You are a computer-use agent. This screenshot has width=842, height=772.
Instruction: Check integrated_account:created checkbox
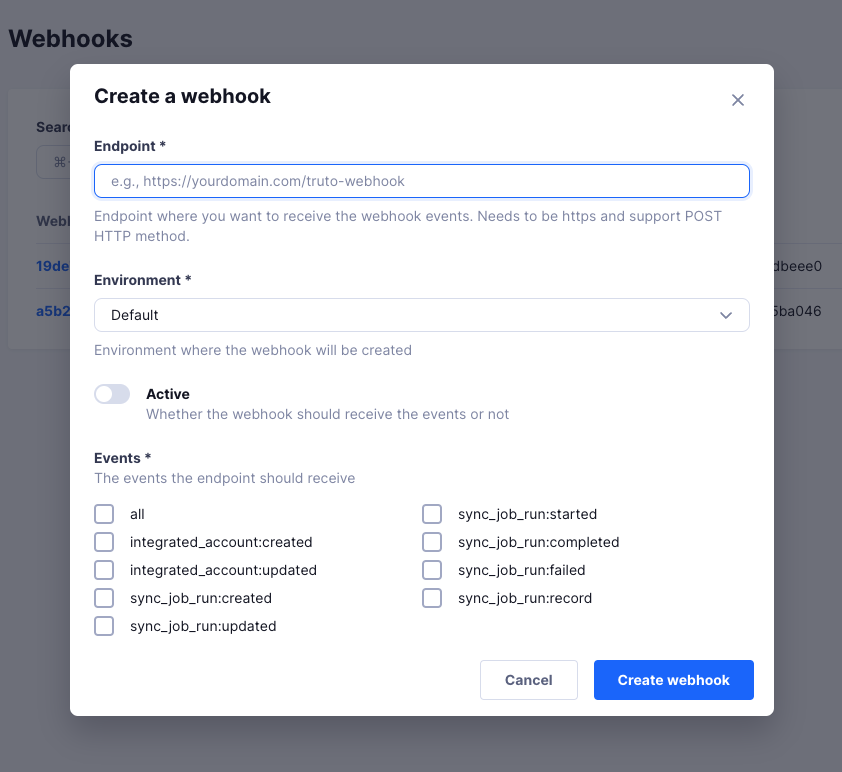point(104,542)
